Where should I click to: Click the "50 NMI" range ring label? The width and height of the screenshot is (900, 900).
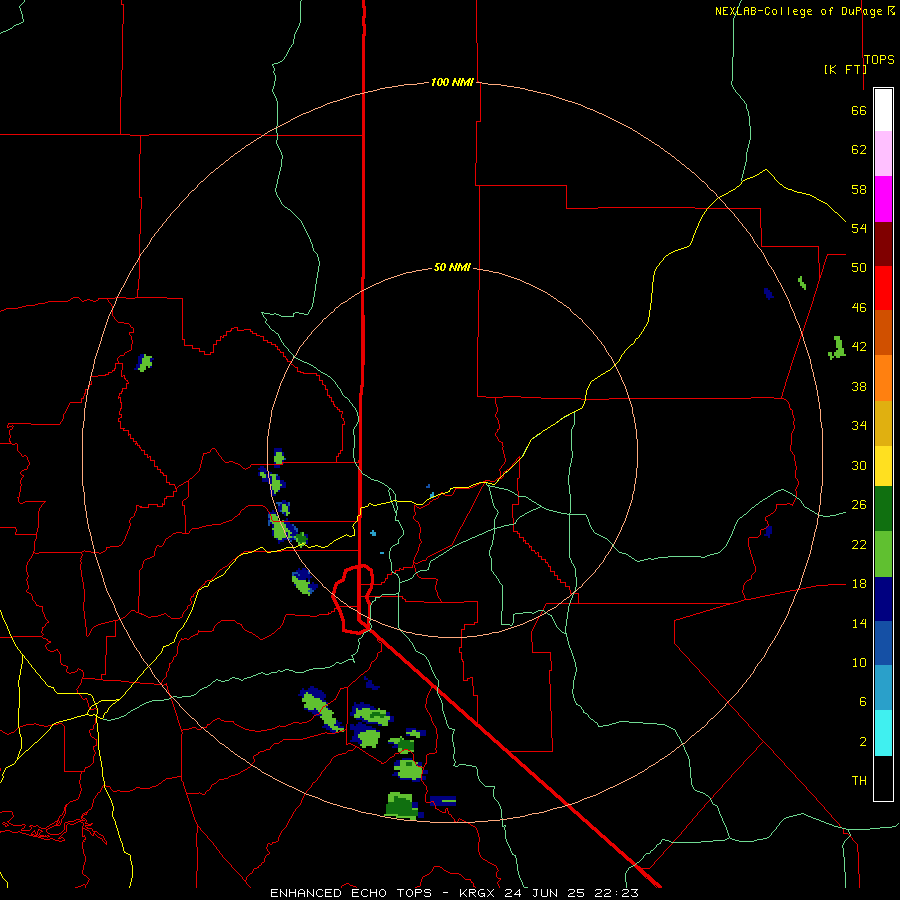pyautogui.click(x=452, y=267)
